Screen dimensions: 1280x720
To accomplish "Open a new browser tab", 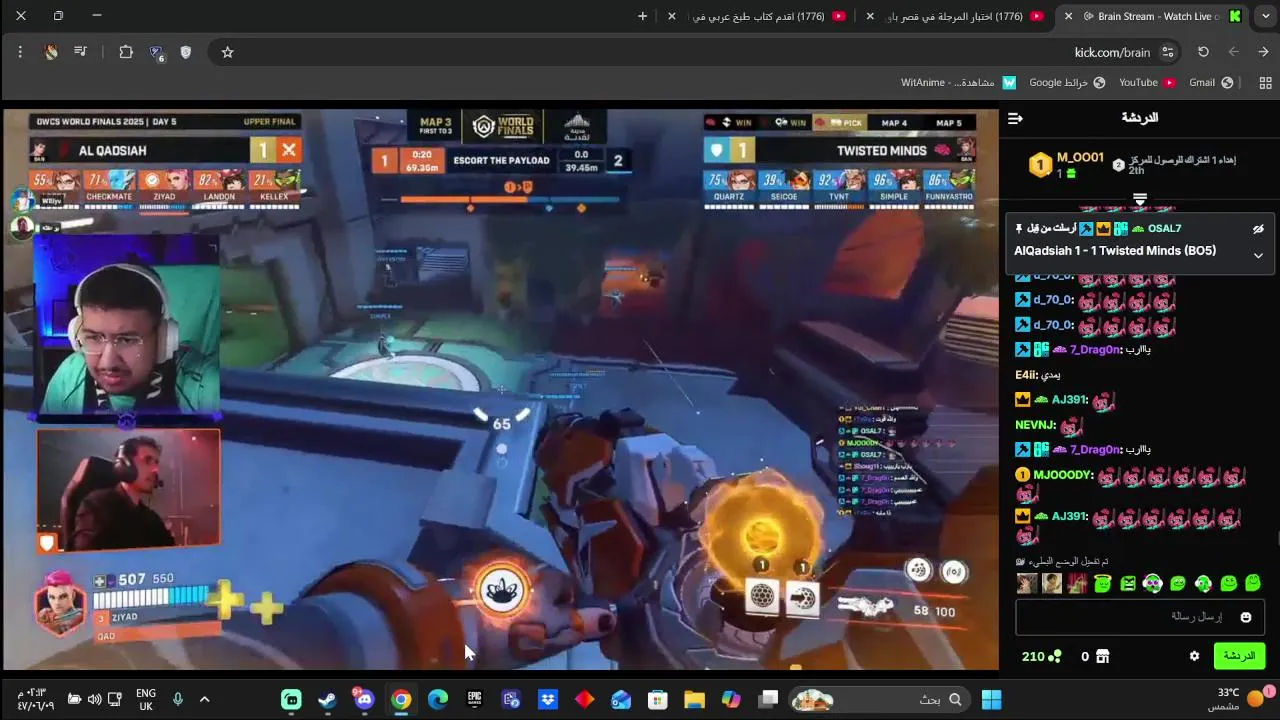I will pos(642,16).
